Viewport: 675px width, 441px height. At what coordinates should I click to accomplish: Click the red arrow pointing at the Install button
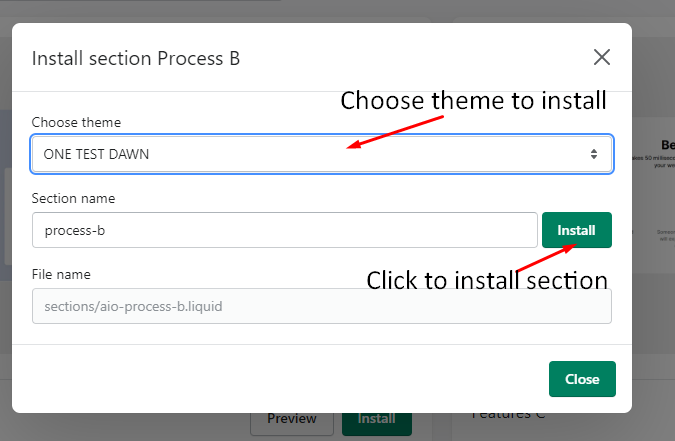coord(546,258)
